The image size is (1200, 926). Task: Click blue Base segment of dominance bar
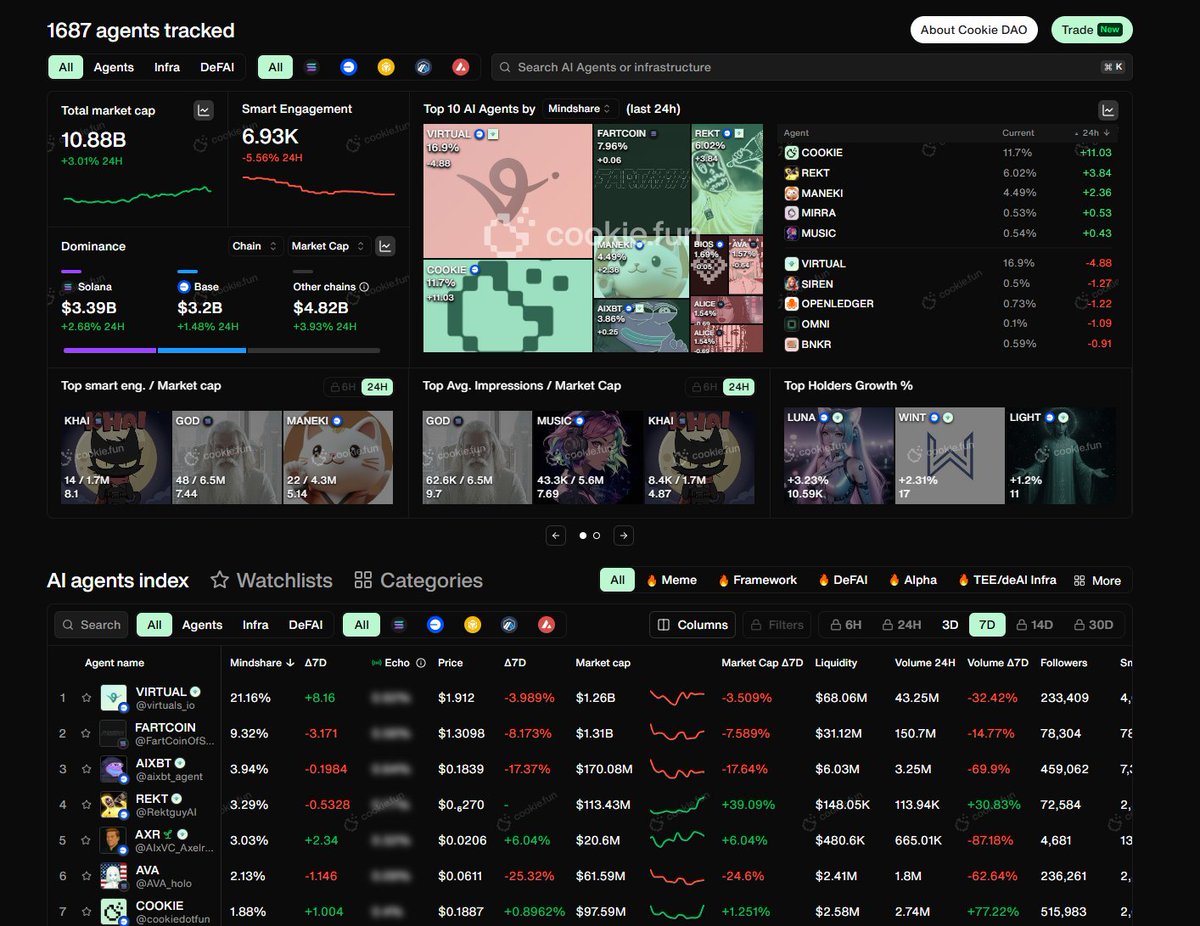[x=202, y=350]
